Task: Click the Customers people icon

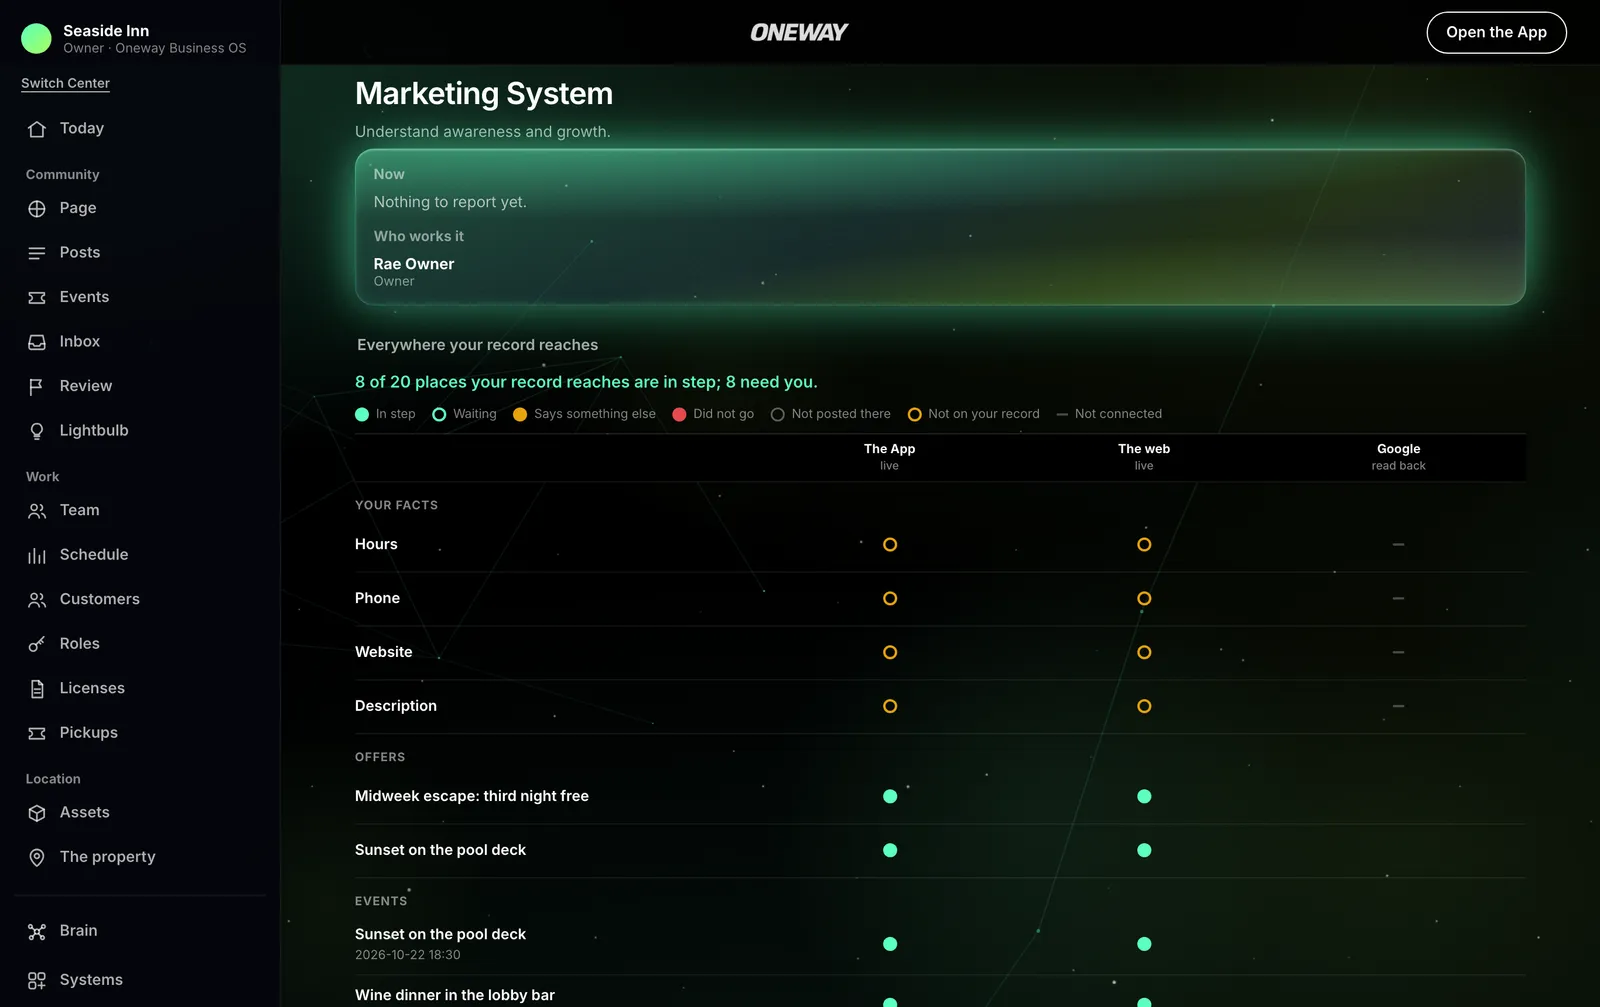Action: 37,600
